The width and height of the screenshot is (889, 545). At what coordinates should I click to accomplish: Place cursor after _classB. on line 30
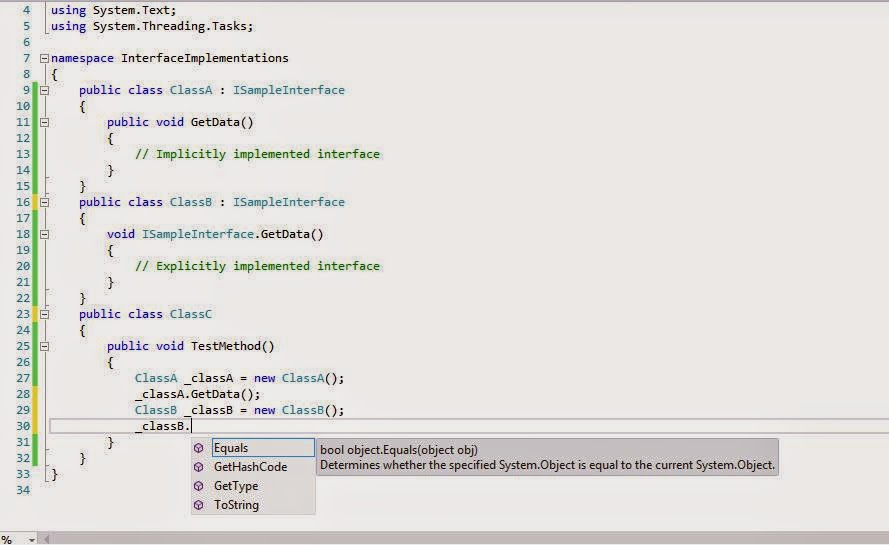pos(192,426)
